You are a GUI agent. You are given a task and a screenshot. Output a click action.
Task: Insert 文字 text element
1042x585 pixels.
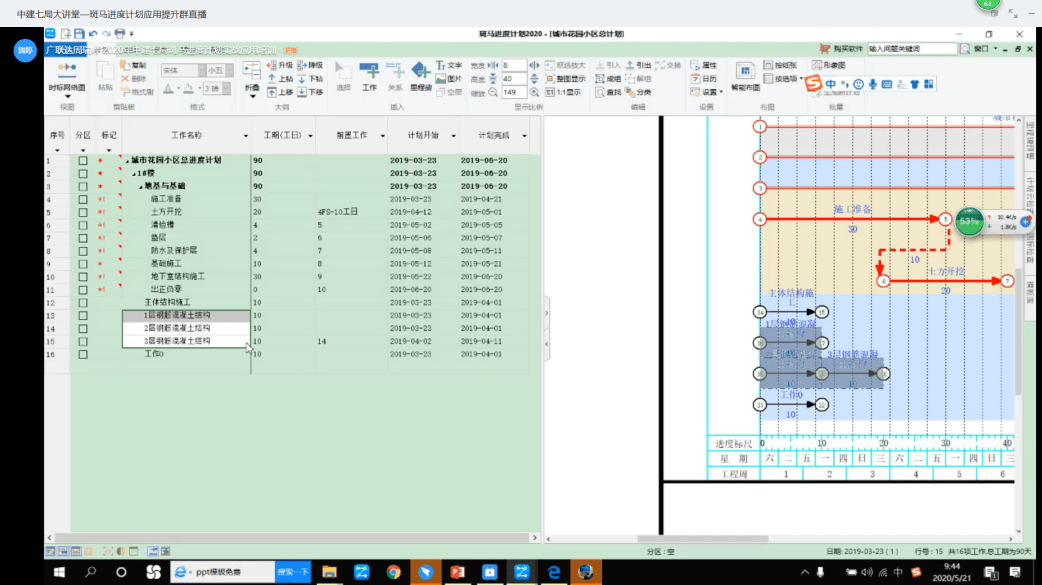449,65
